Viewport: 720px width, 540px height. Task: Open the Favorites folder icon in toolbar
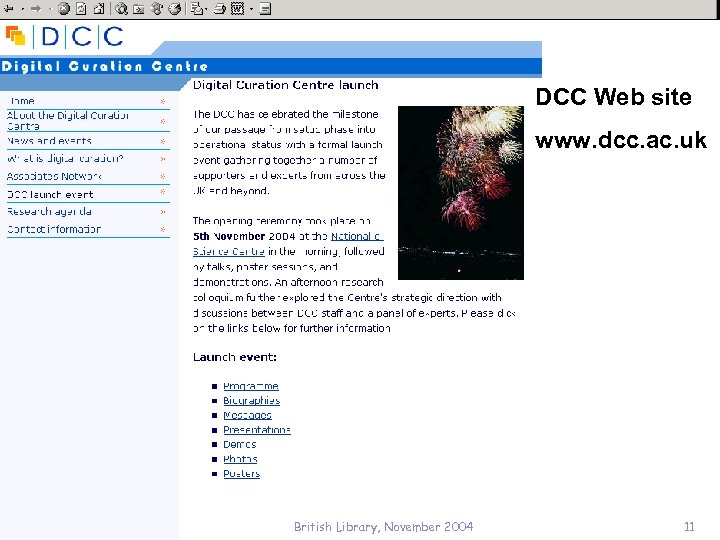point(139,9)
